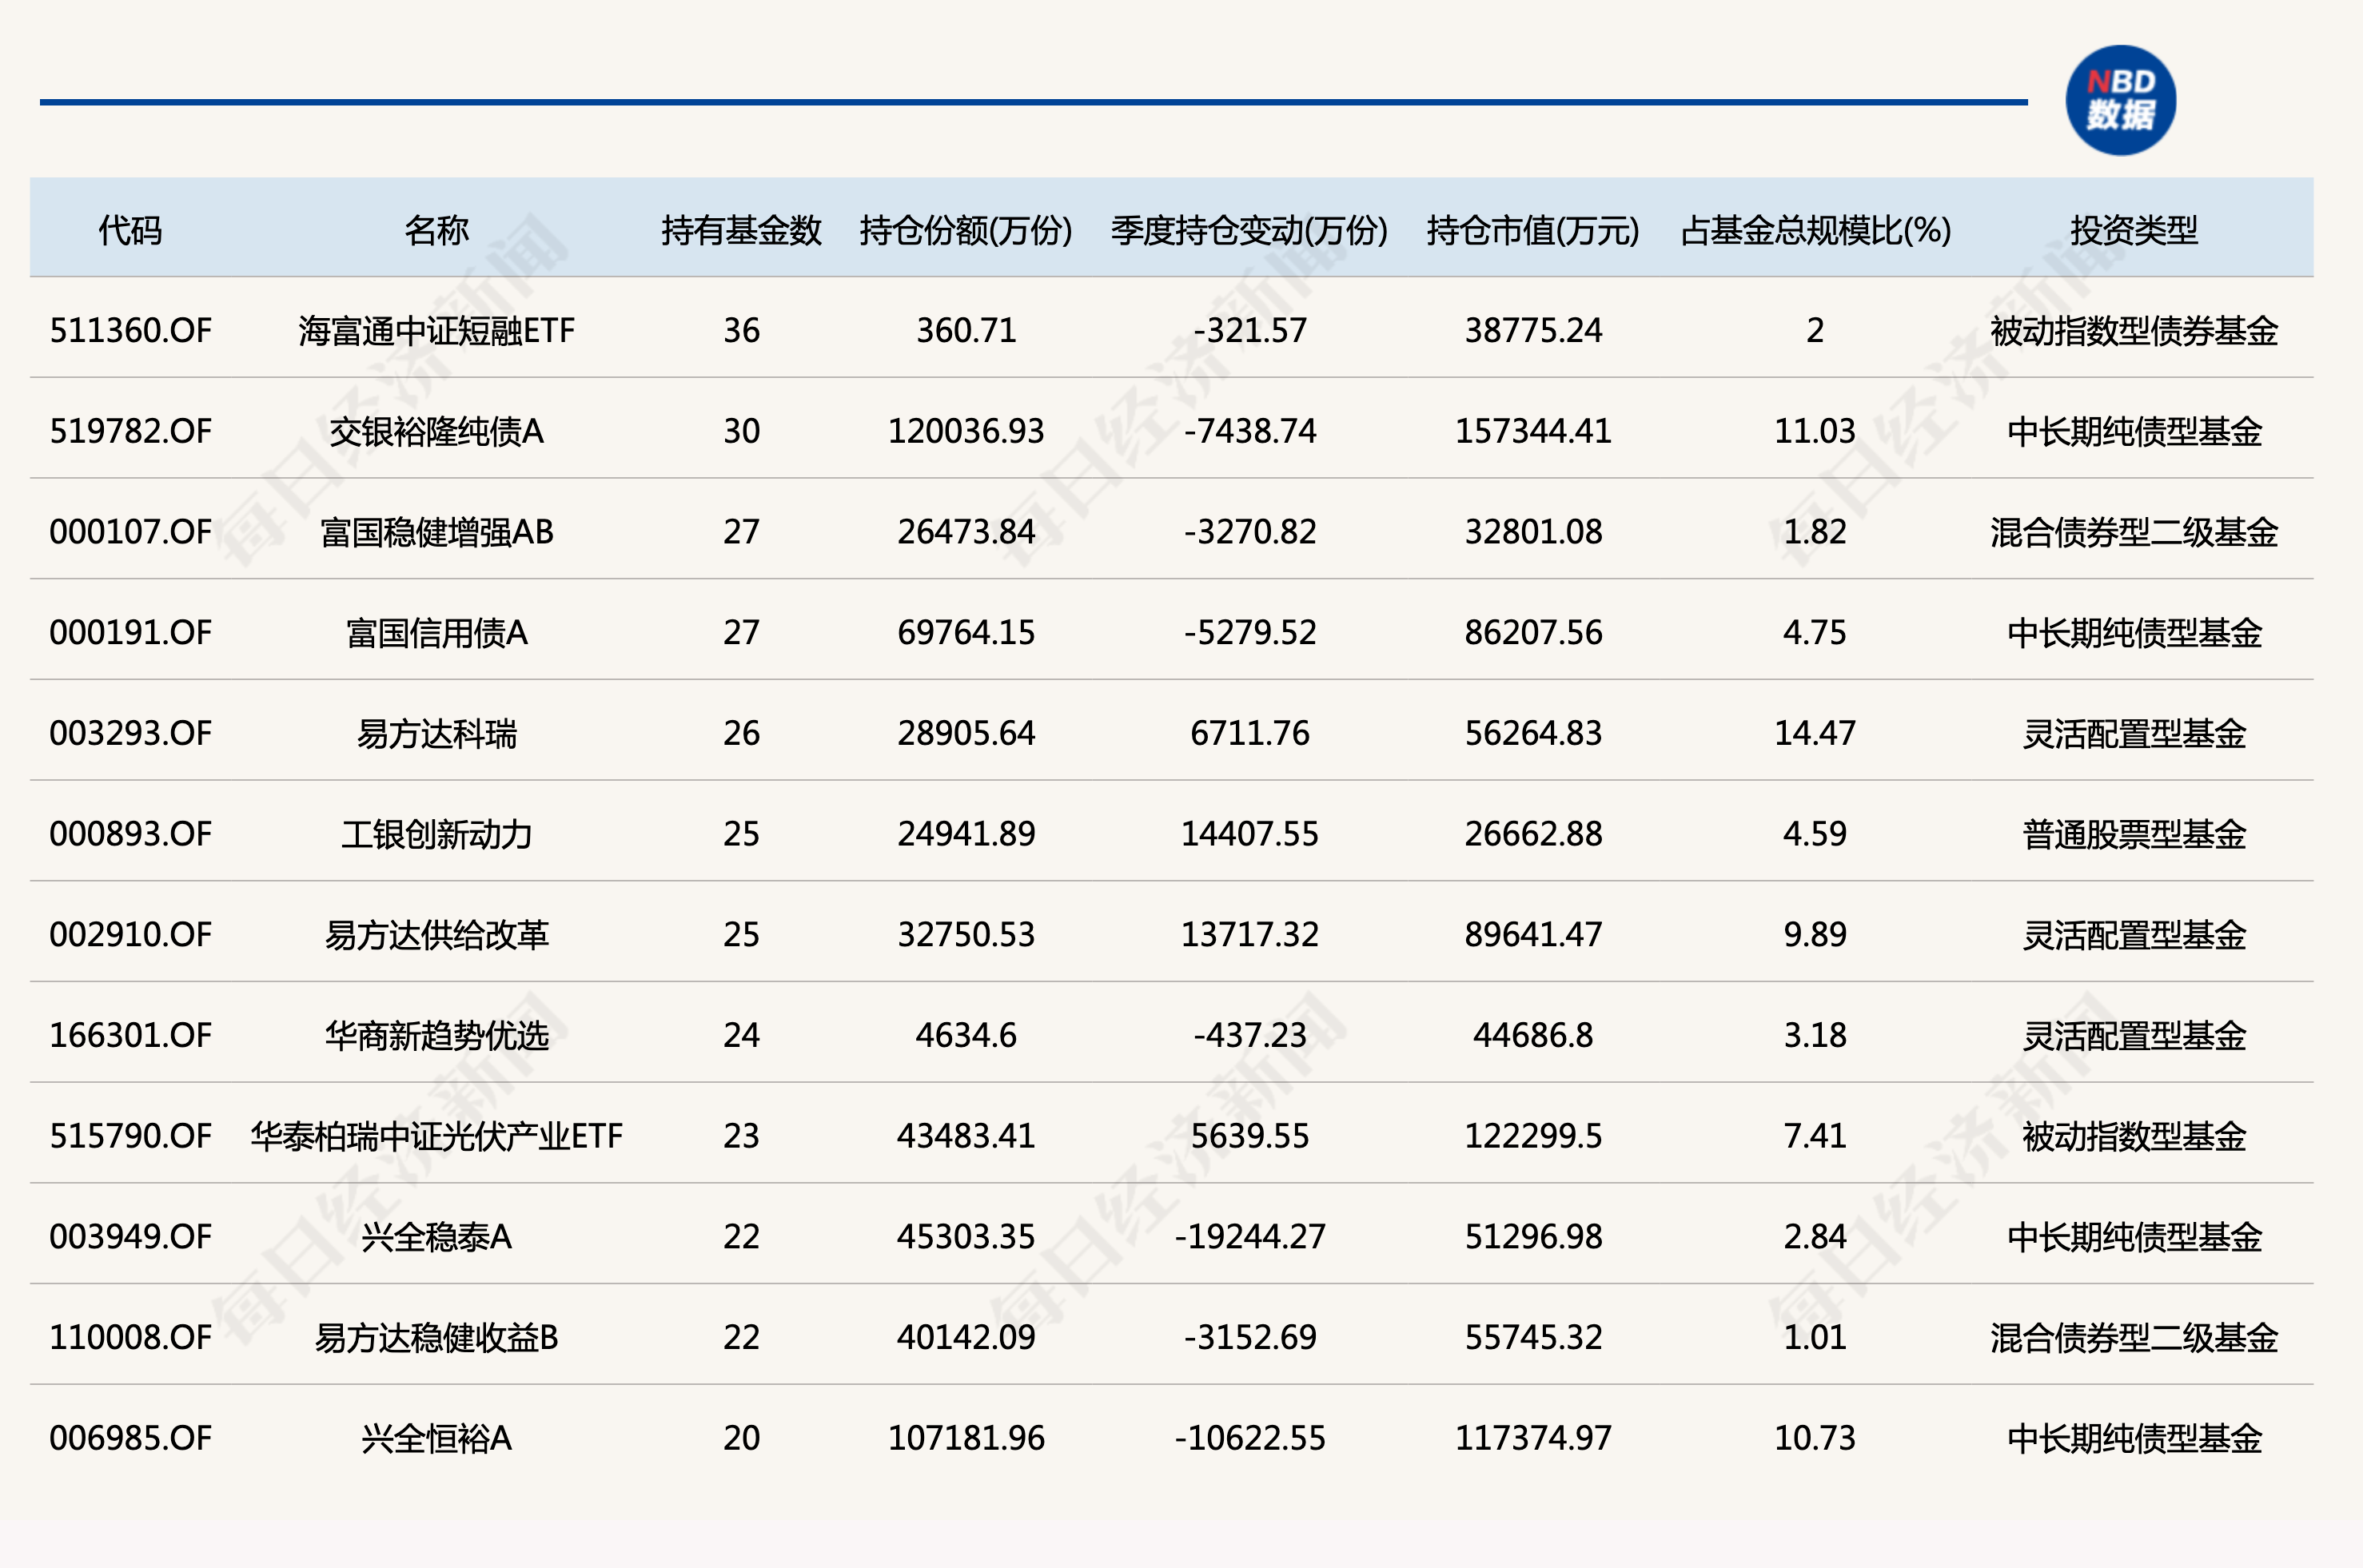The width and height of the screenshot is (2363, 1568).
Task: Select fund code 511360.OF
Action: tap(131, 330)
